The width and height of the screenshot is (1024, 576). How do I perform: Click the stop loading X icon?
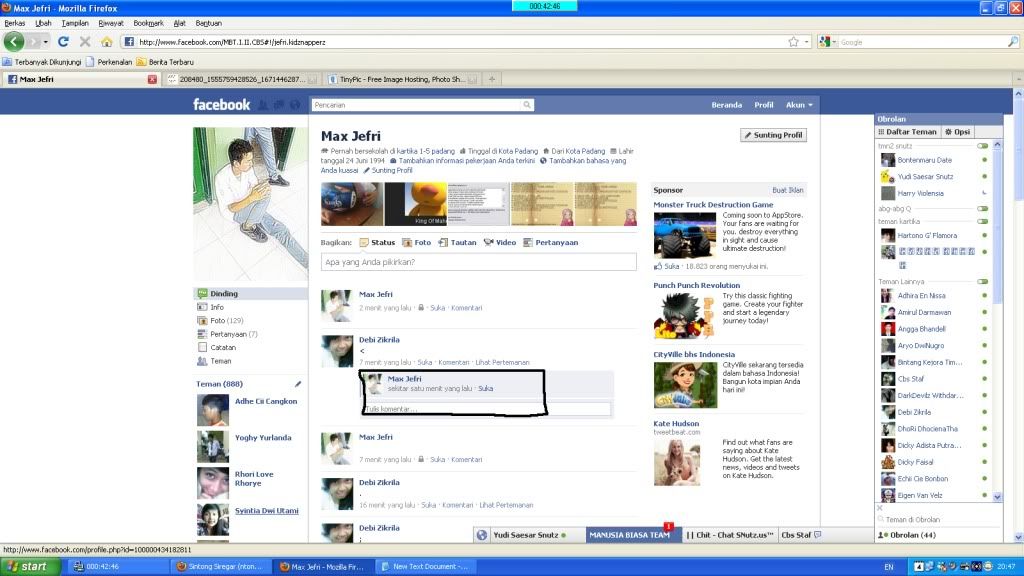tap(85, 42)
